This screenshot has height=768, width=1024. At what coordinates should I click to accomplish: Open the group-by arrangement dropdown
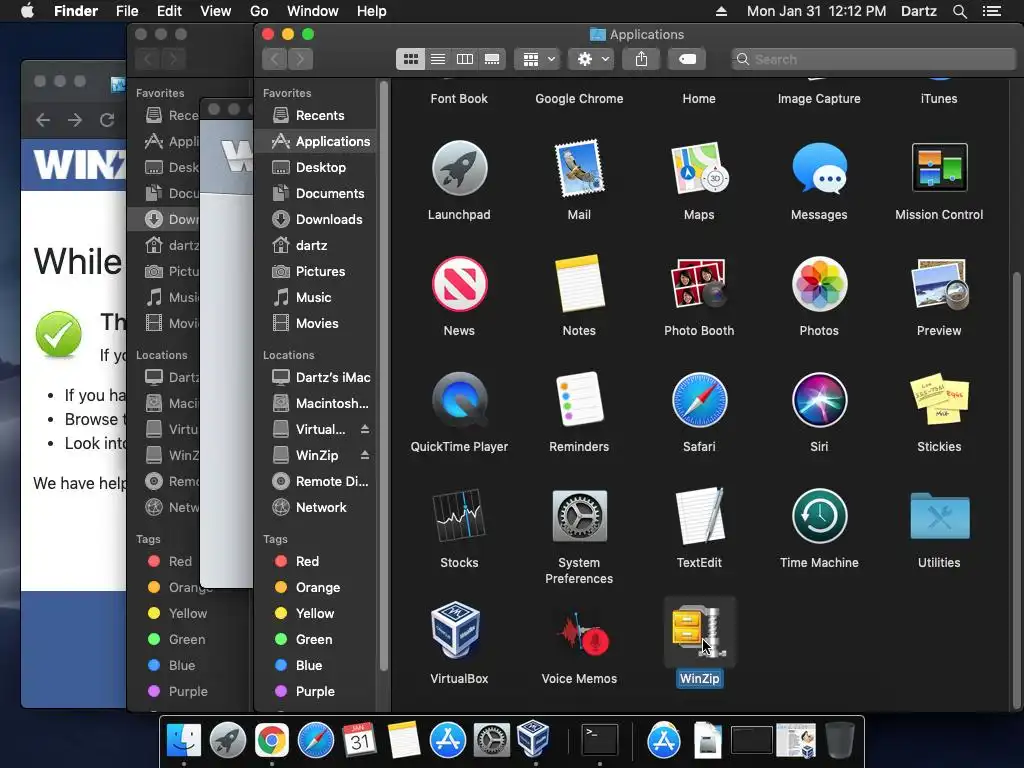[x=538, y=59]
